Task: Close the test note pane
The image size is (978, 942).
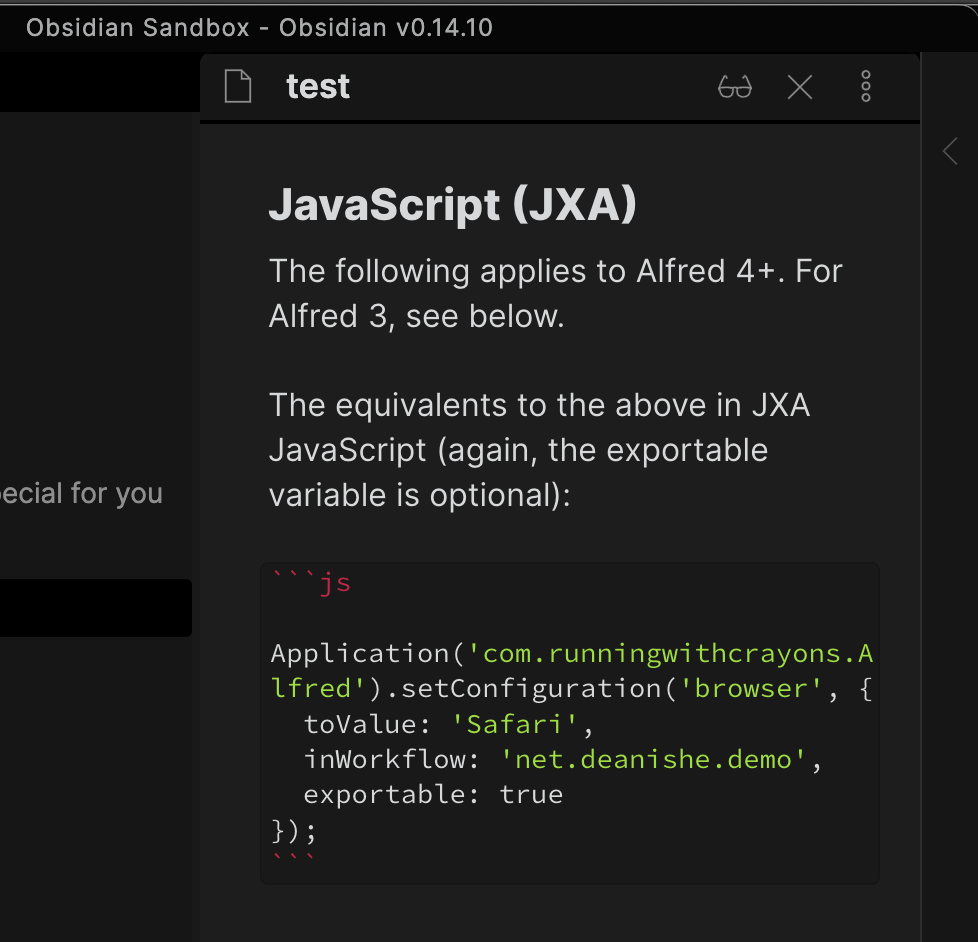Action: tap(800, 87)
